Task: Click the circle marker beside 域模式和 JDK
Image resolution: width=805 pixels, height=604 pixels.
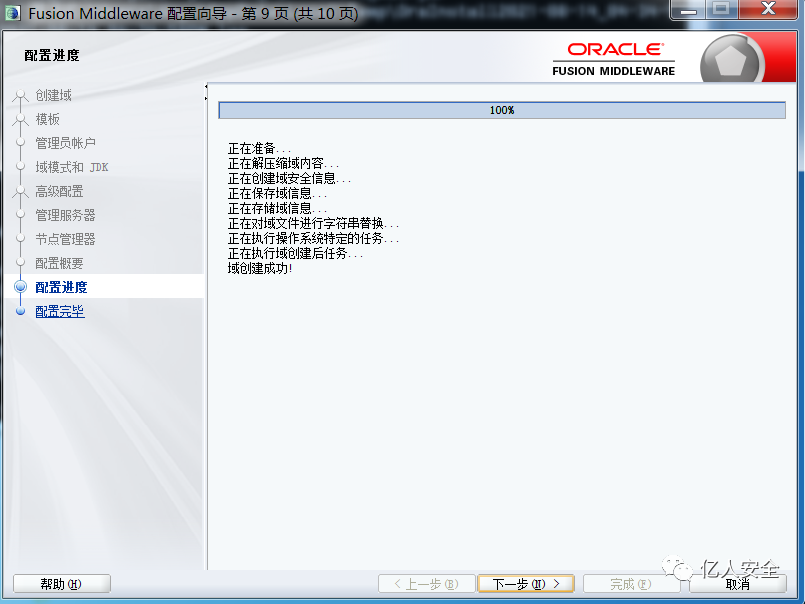Action: [20, 166]
